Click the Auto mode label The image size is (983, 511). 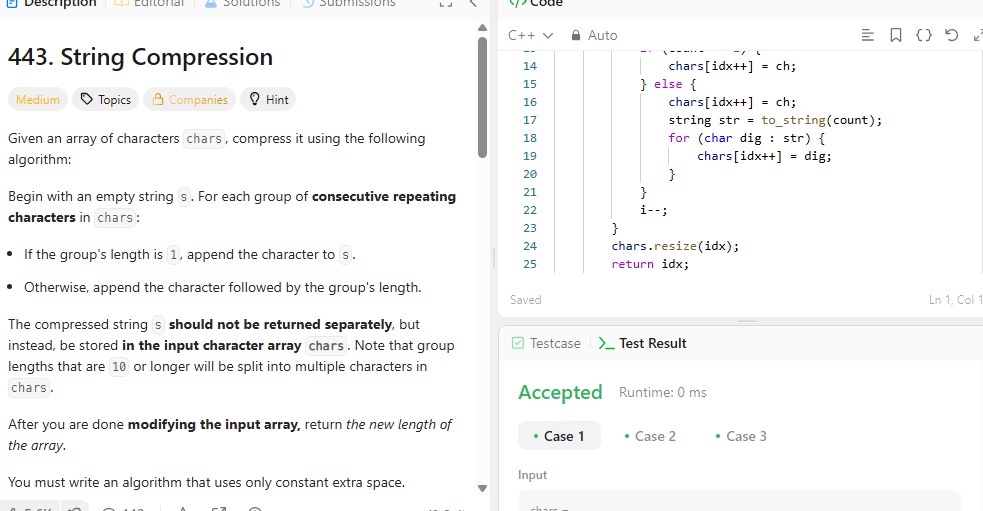[x=602, y=35]
